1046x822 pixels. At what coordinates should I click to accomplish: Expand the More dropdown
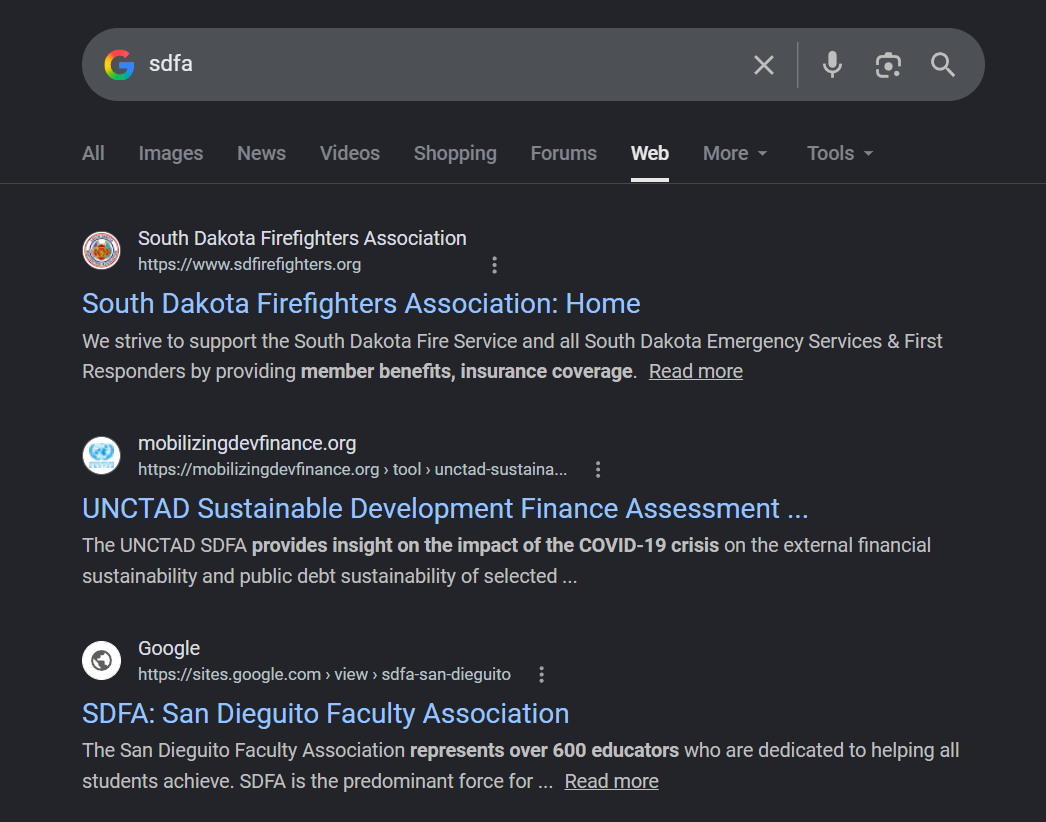click(x=735, y=153)
